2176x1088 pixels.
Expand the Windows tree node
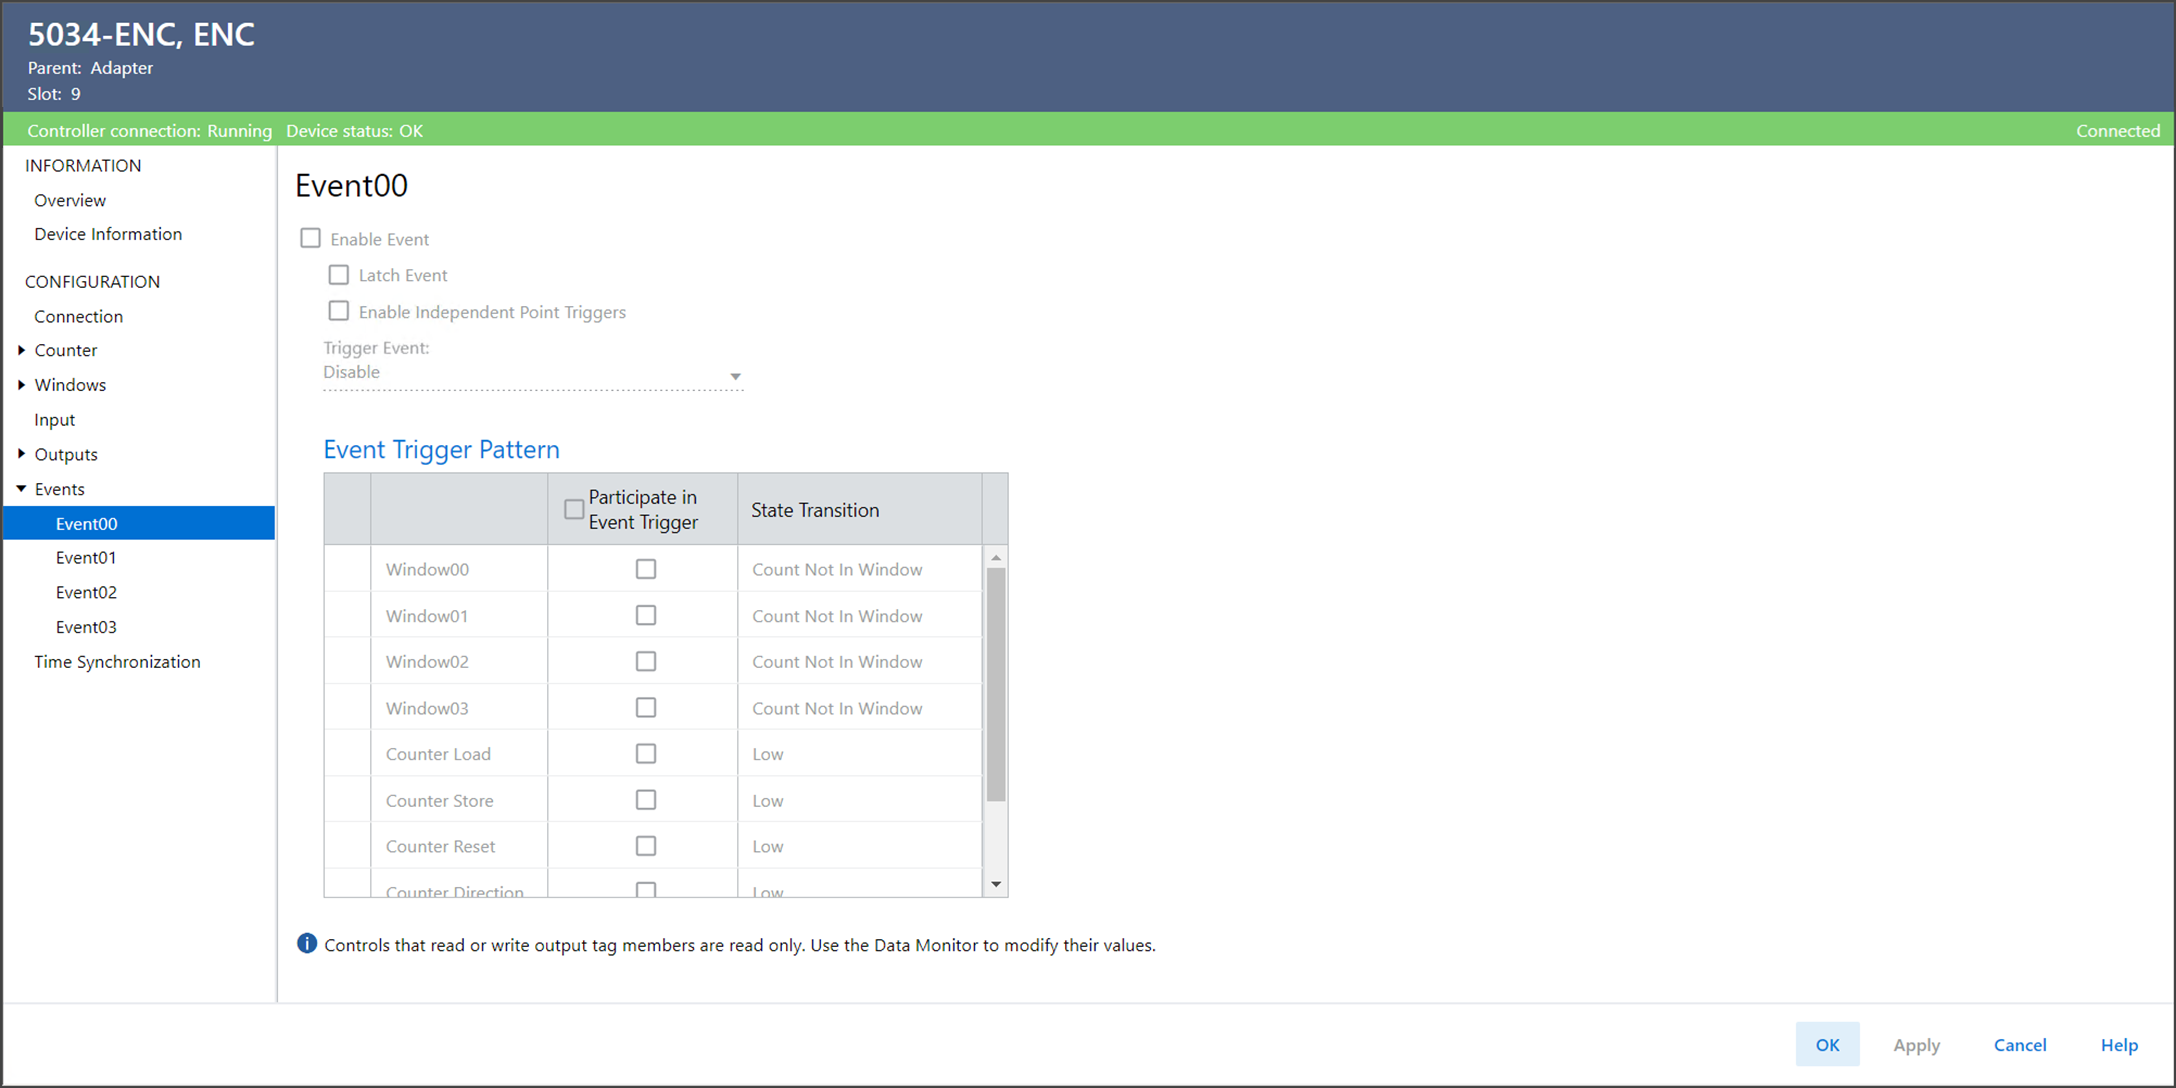22,385
